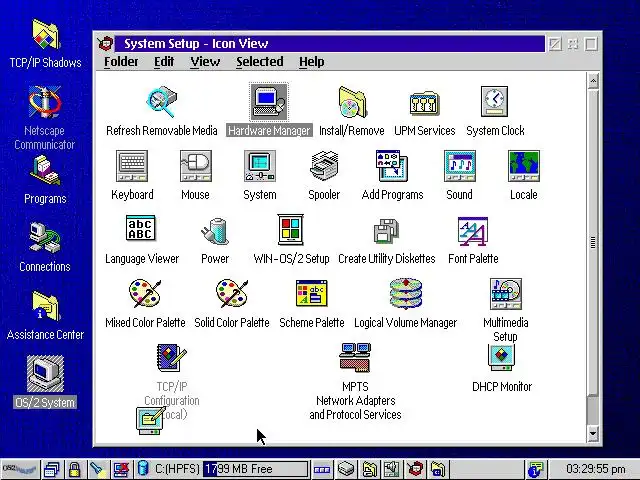Open MPTS Network Adapters icon
The width and height of the screenshot is (640, 480).
pyautogui.click(x=355, y=357)
